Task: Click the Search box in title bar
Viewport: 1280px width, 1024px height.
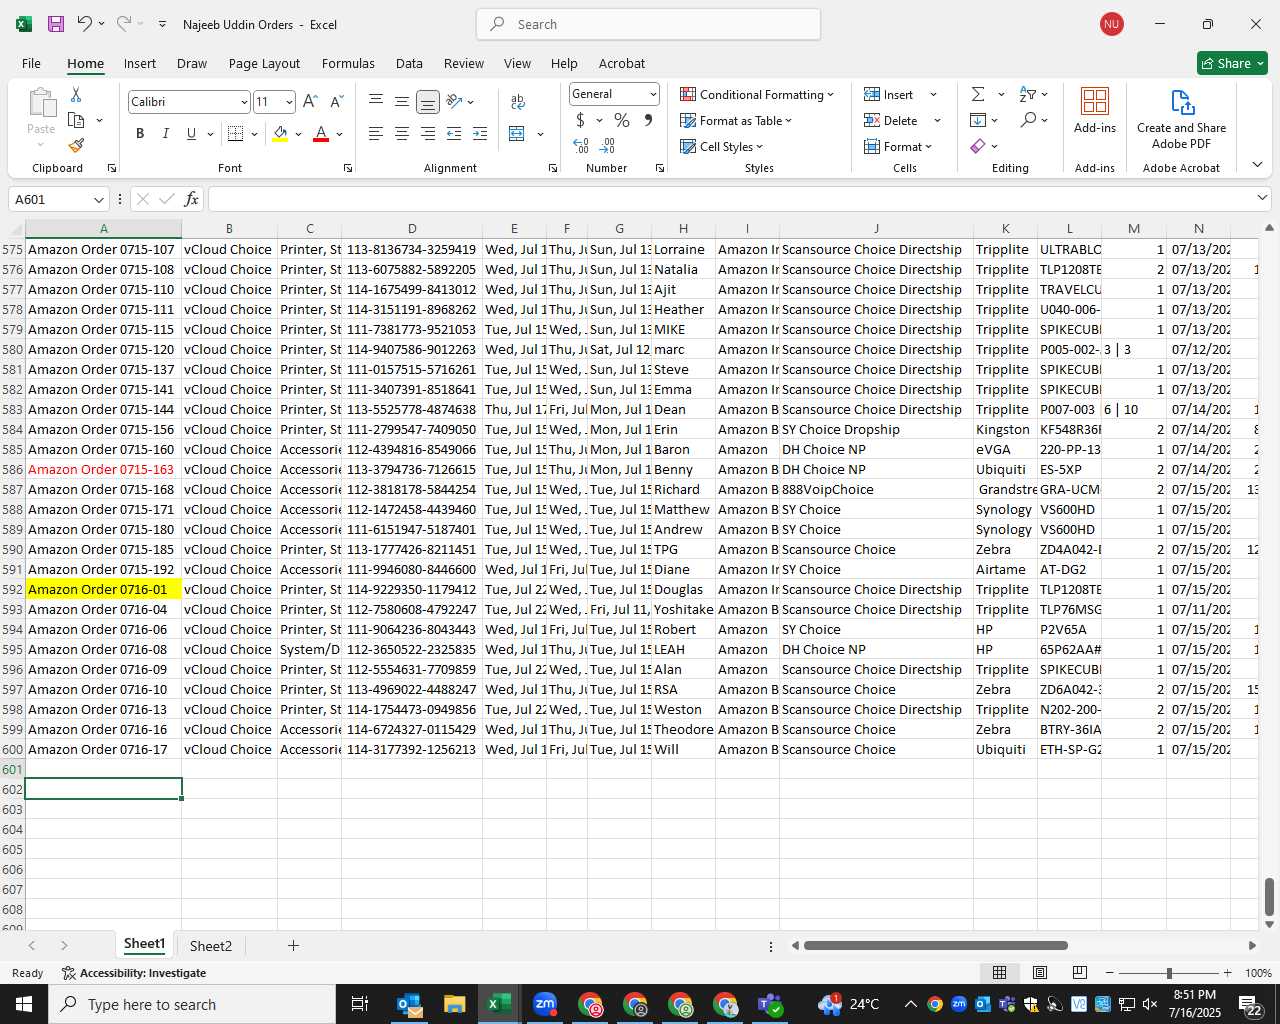Action: point(648,24)
